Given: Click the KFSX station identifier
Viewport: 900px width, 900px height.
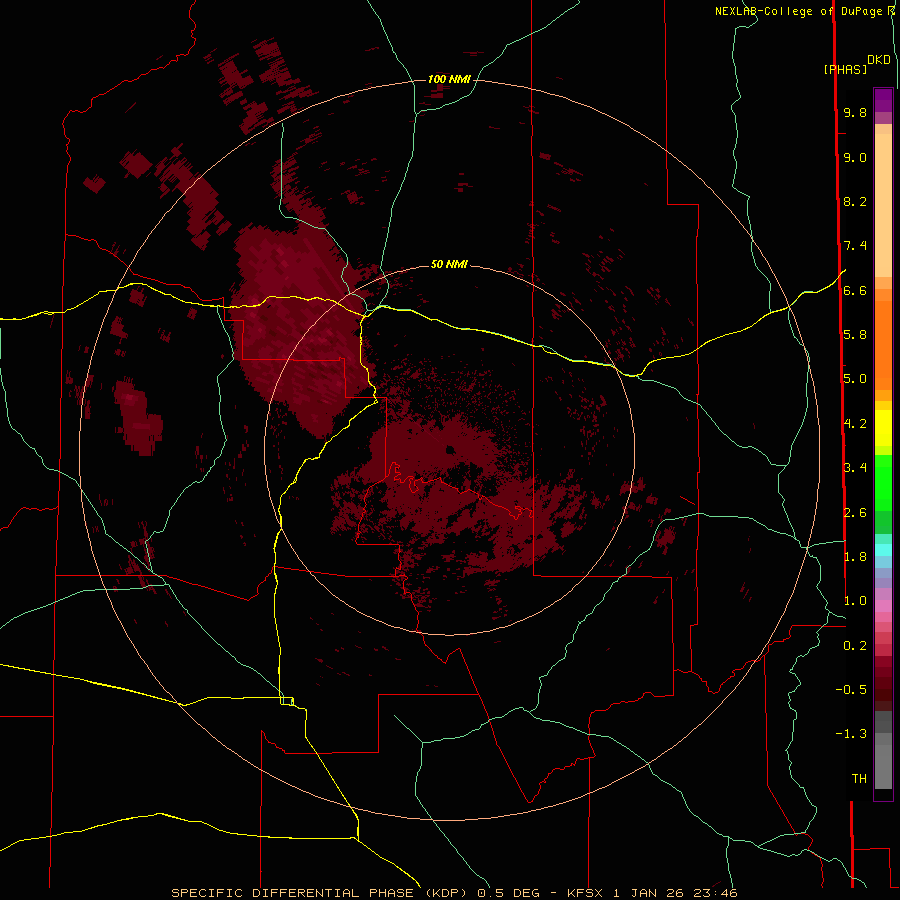Looking at the screenshot, I should (x=585, y=893).
